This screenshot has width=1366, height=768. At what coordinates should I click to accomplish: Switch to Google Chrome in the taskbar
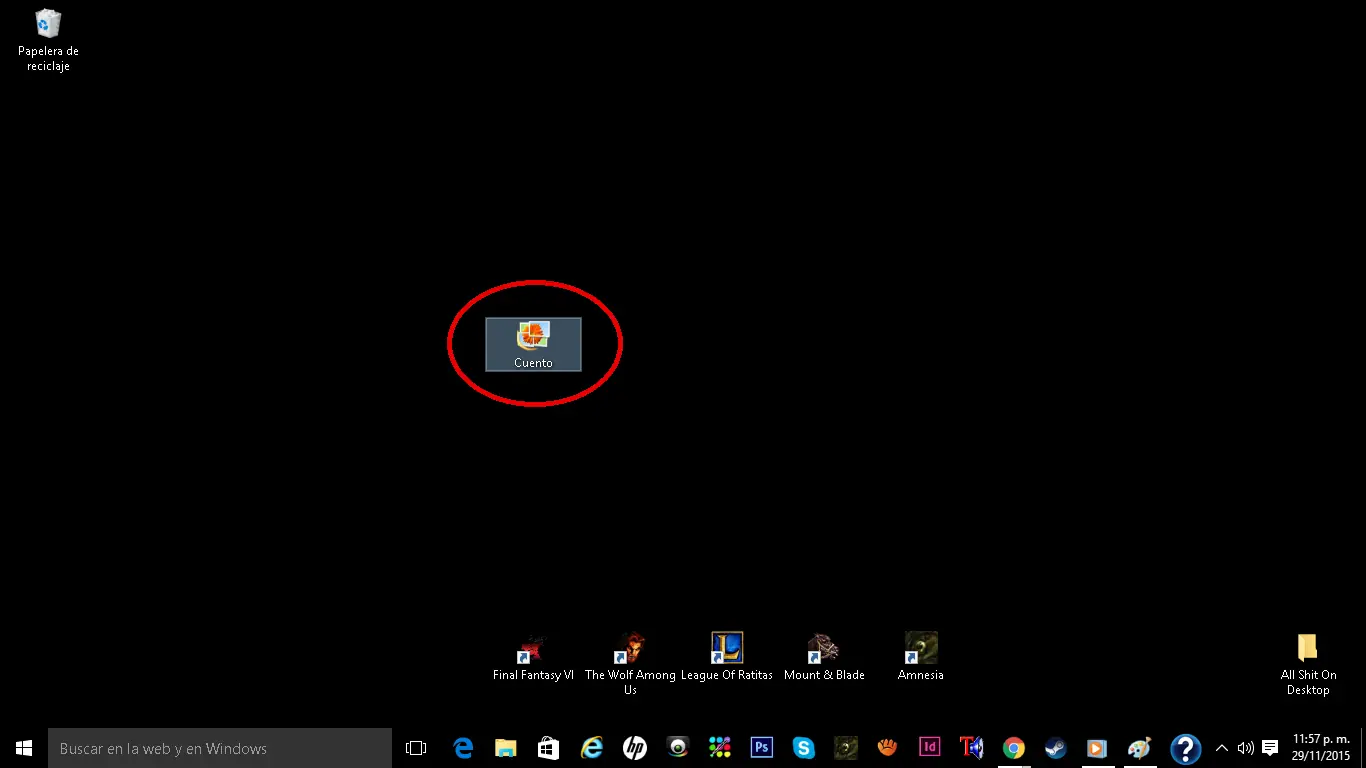coord(1014,748)
